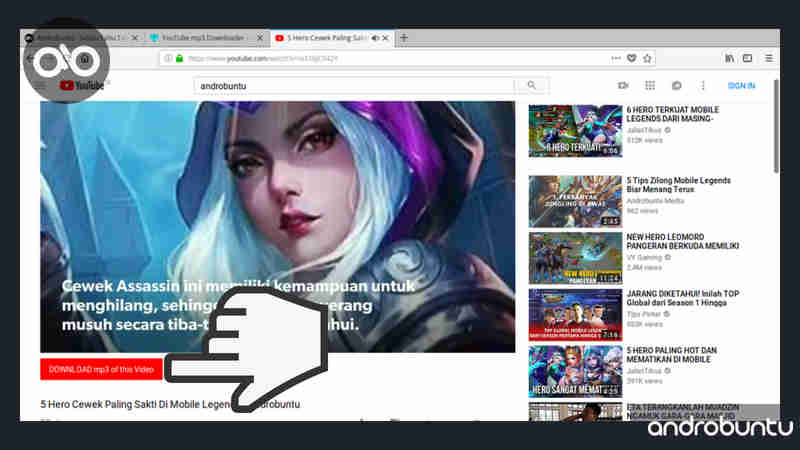
Task: Open thumbnail of 5 HERO PALING HOT video
Action: (x=575, y=371)
